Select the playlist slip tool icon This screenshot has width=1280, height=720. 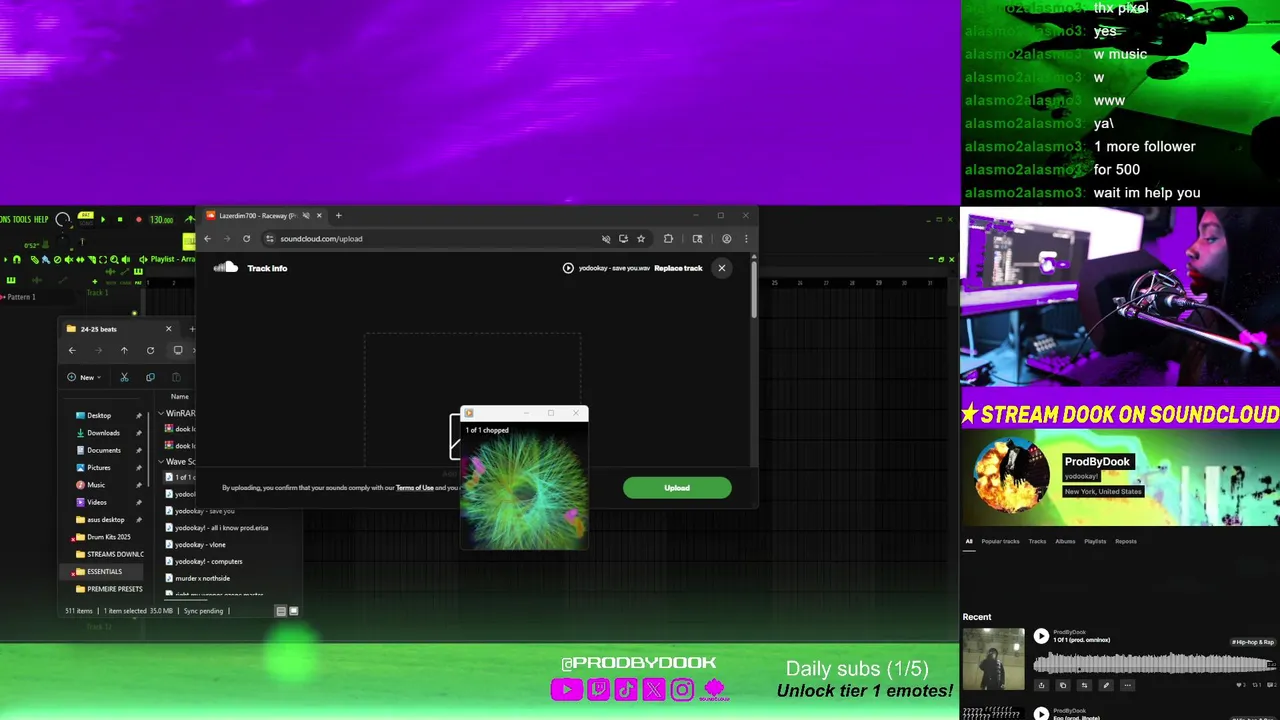(x=80, y=260)
